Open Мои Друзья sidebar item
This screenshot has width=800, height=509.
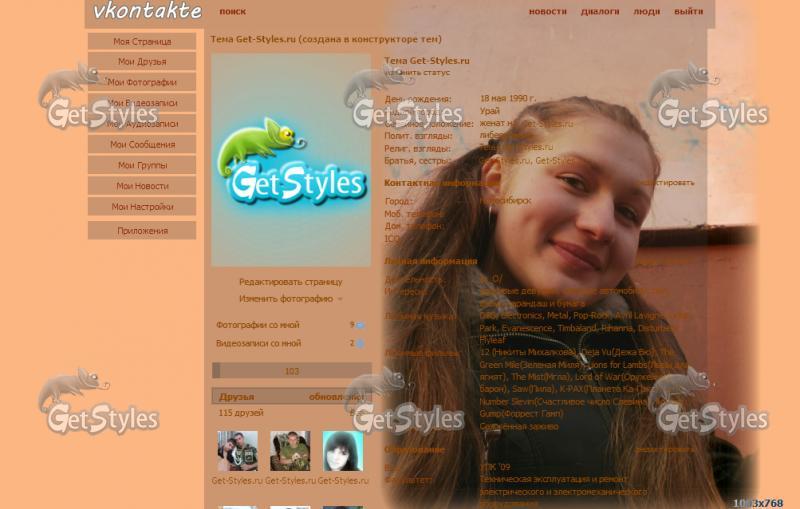142,61
